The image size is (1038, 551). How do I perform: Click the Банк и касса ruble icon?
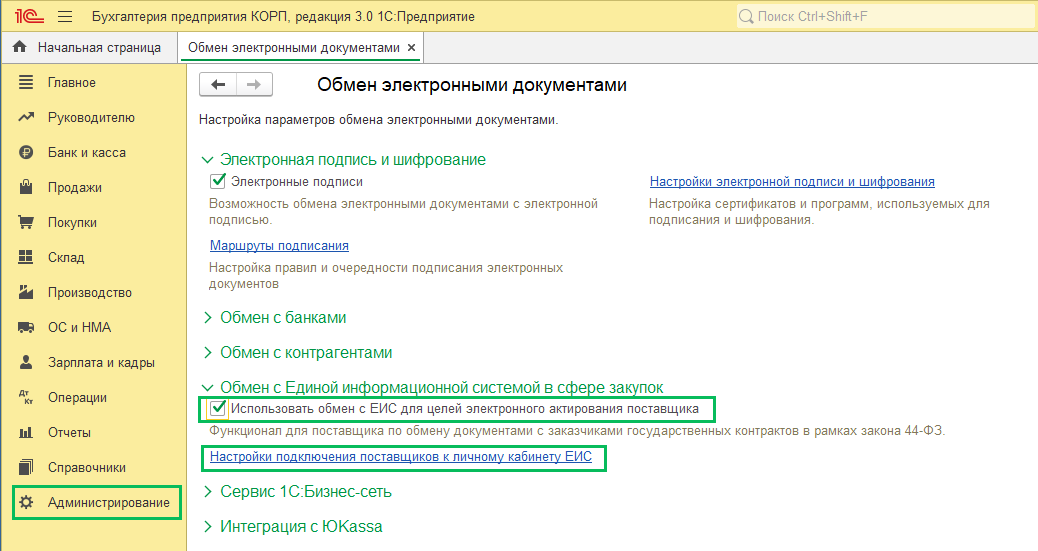tap(26, 152)
